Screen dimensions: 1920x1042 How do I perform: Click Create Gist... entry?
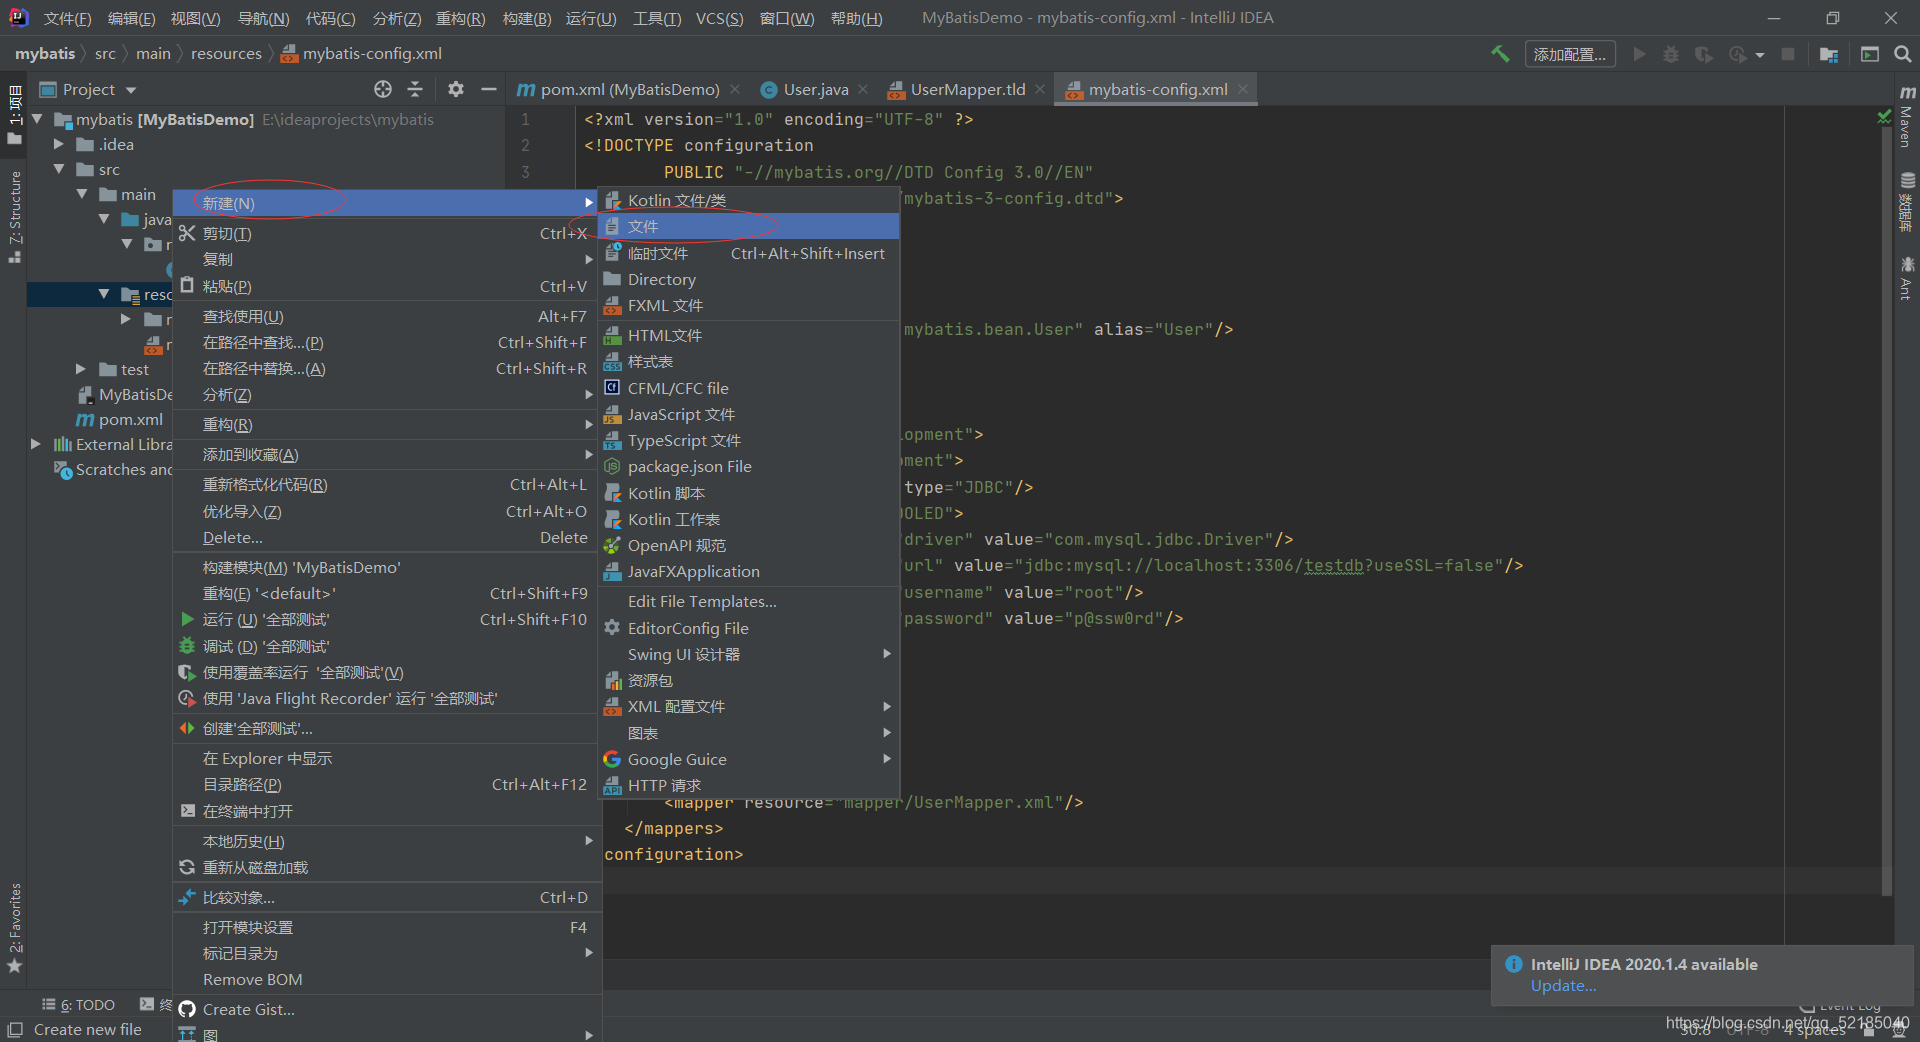tap(385, 1009)
